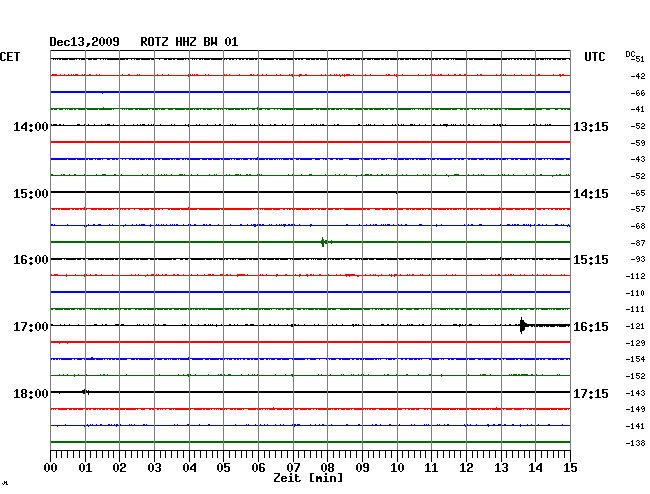This screenshot has height=494, width=650.
Task: Select DC value -152
Action: [x=635, y=376]
